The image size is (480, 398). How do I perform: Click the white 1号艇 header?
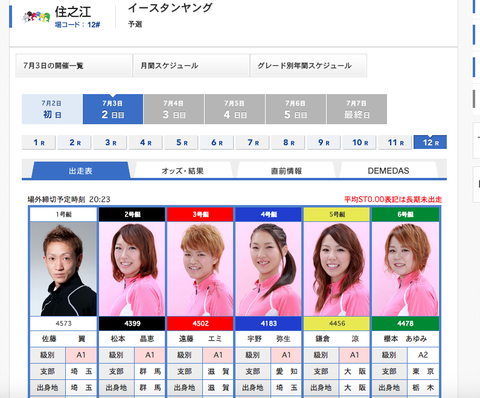(x=63, y=214)
